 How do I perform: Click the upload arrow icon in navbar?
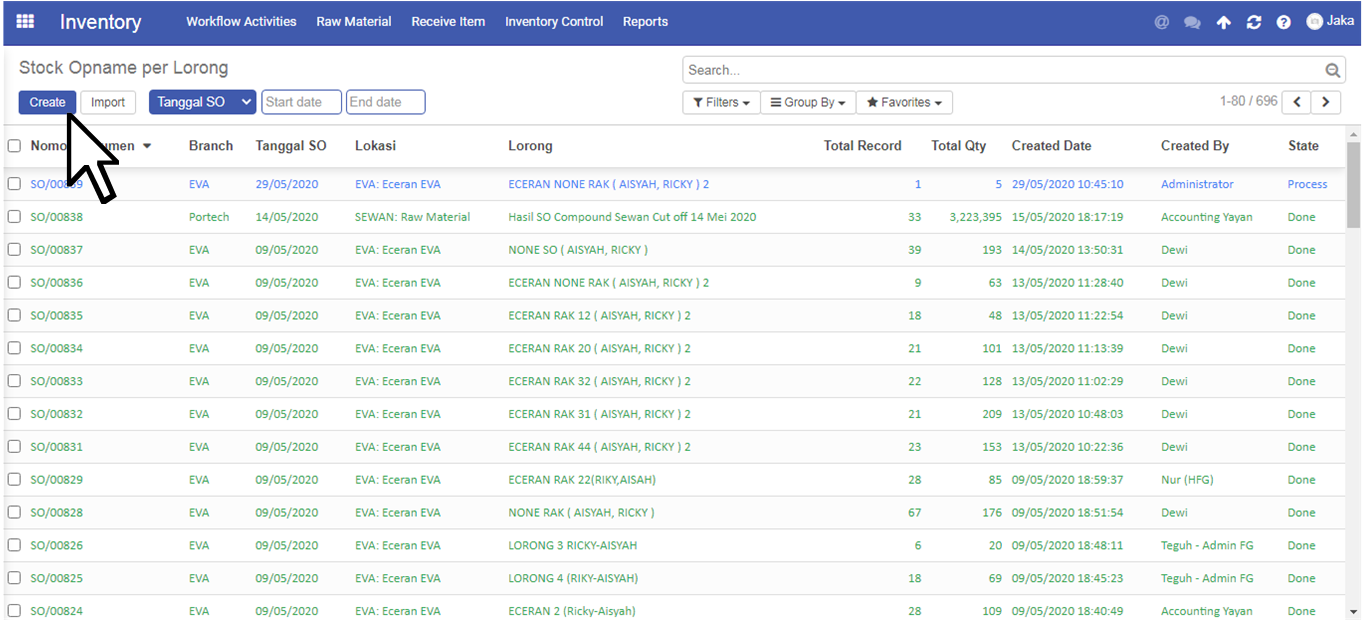point(1223,22)
